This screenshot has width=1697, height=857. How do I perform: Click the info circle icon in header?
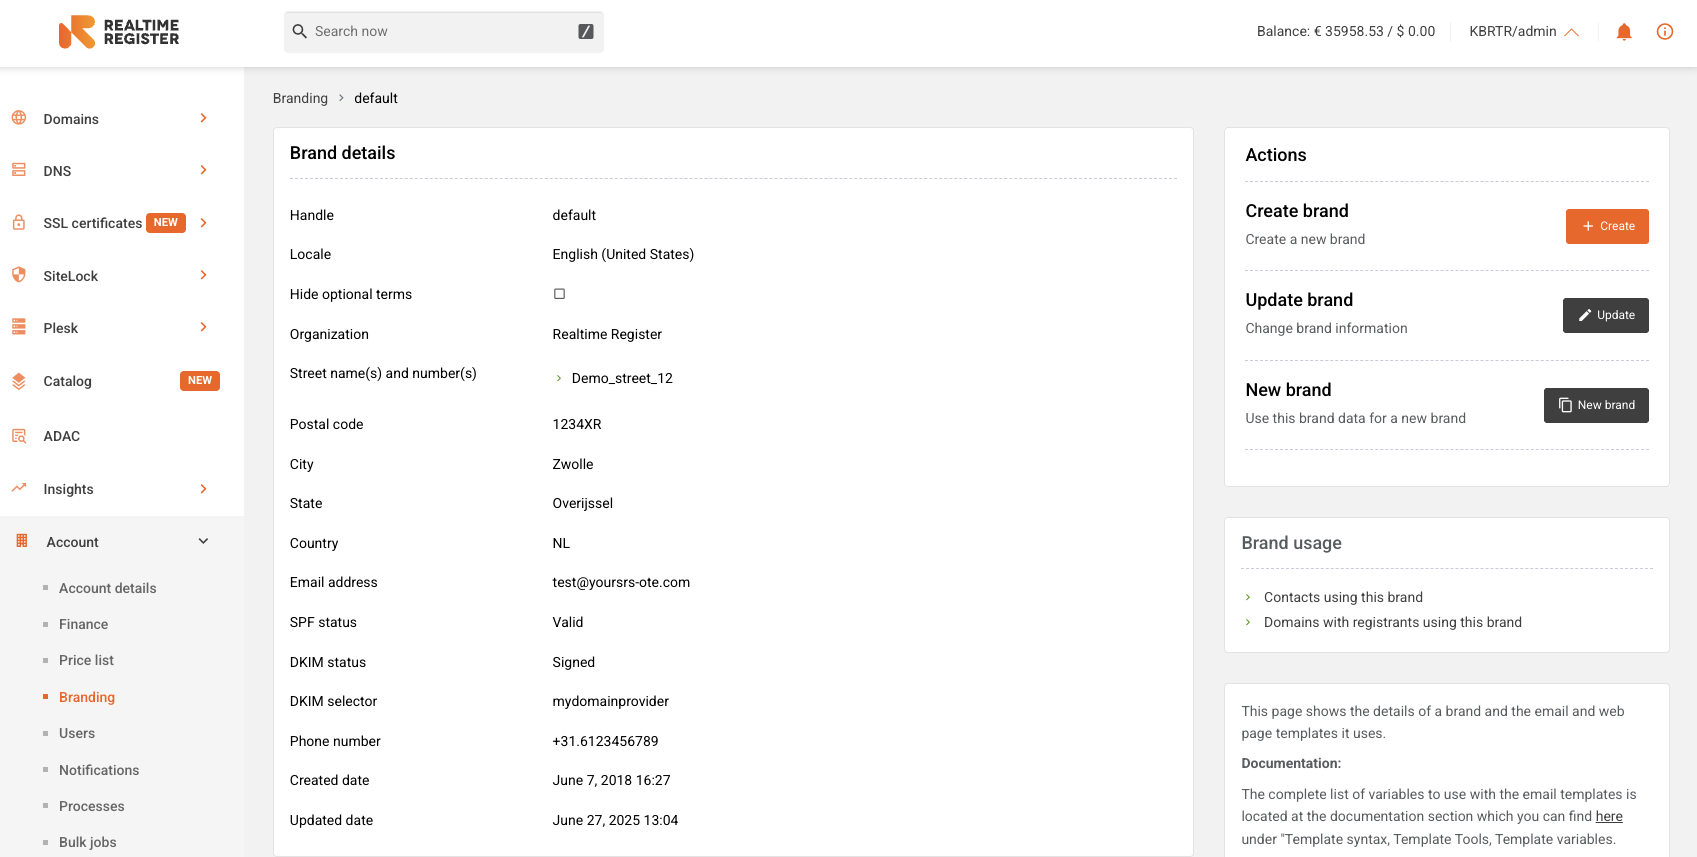point(1665,32)
